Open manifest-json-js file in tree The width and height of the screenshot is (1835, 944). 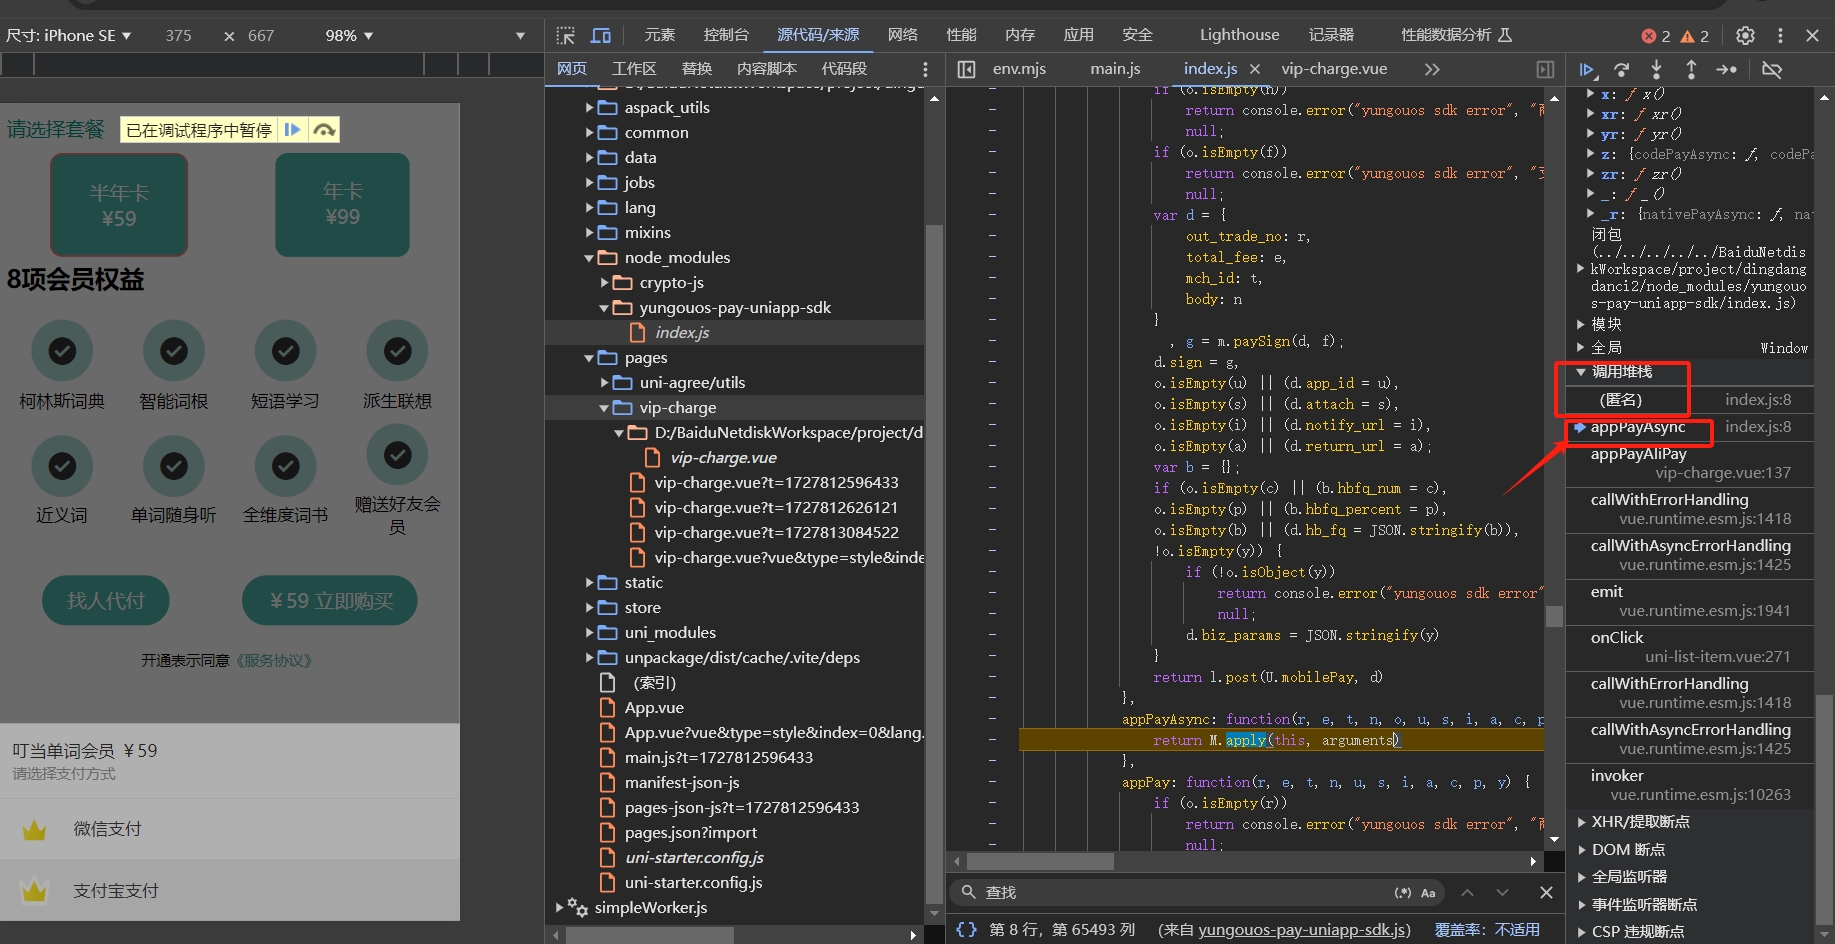coord(682,783)
